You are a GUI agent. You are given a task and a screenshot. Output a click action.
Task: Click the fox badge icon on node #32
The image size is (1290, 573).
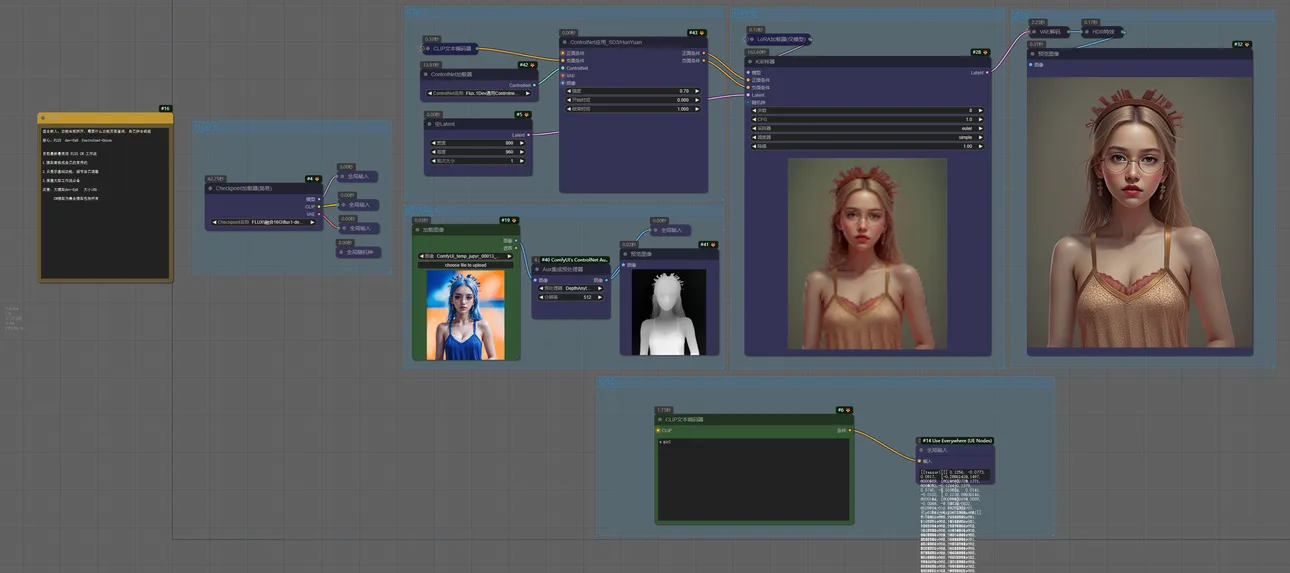tap(1248, 44)
